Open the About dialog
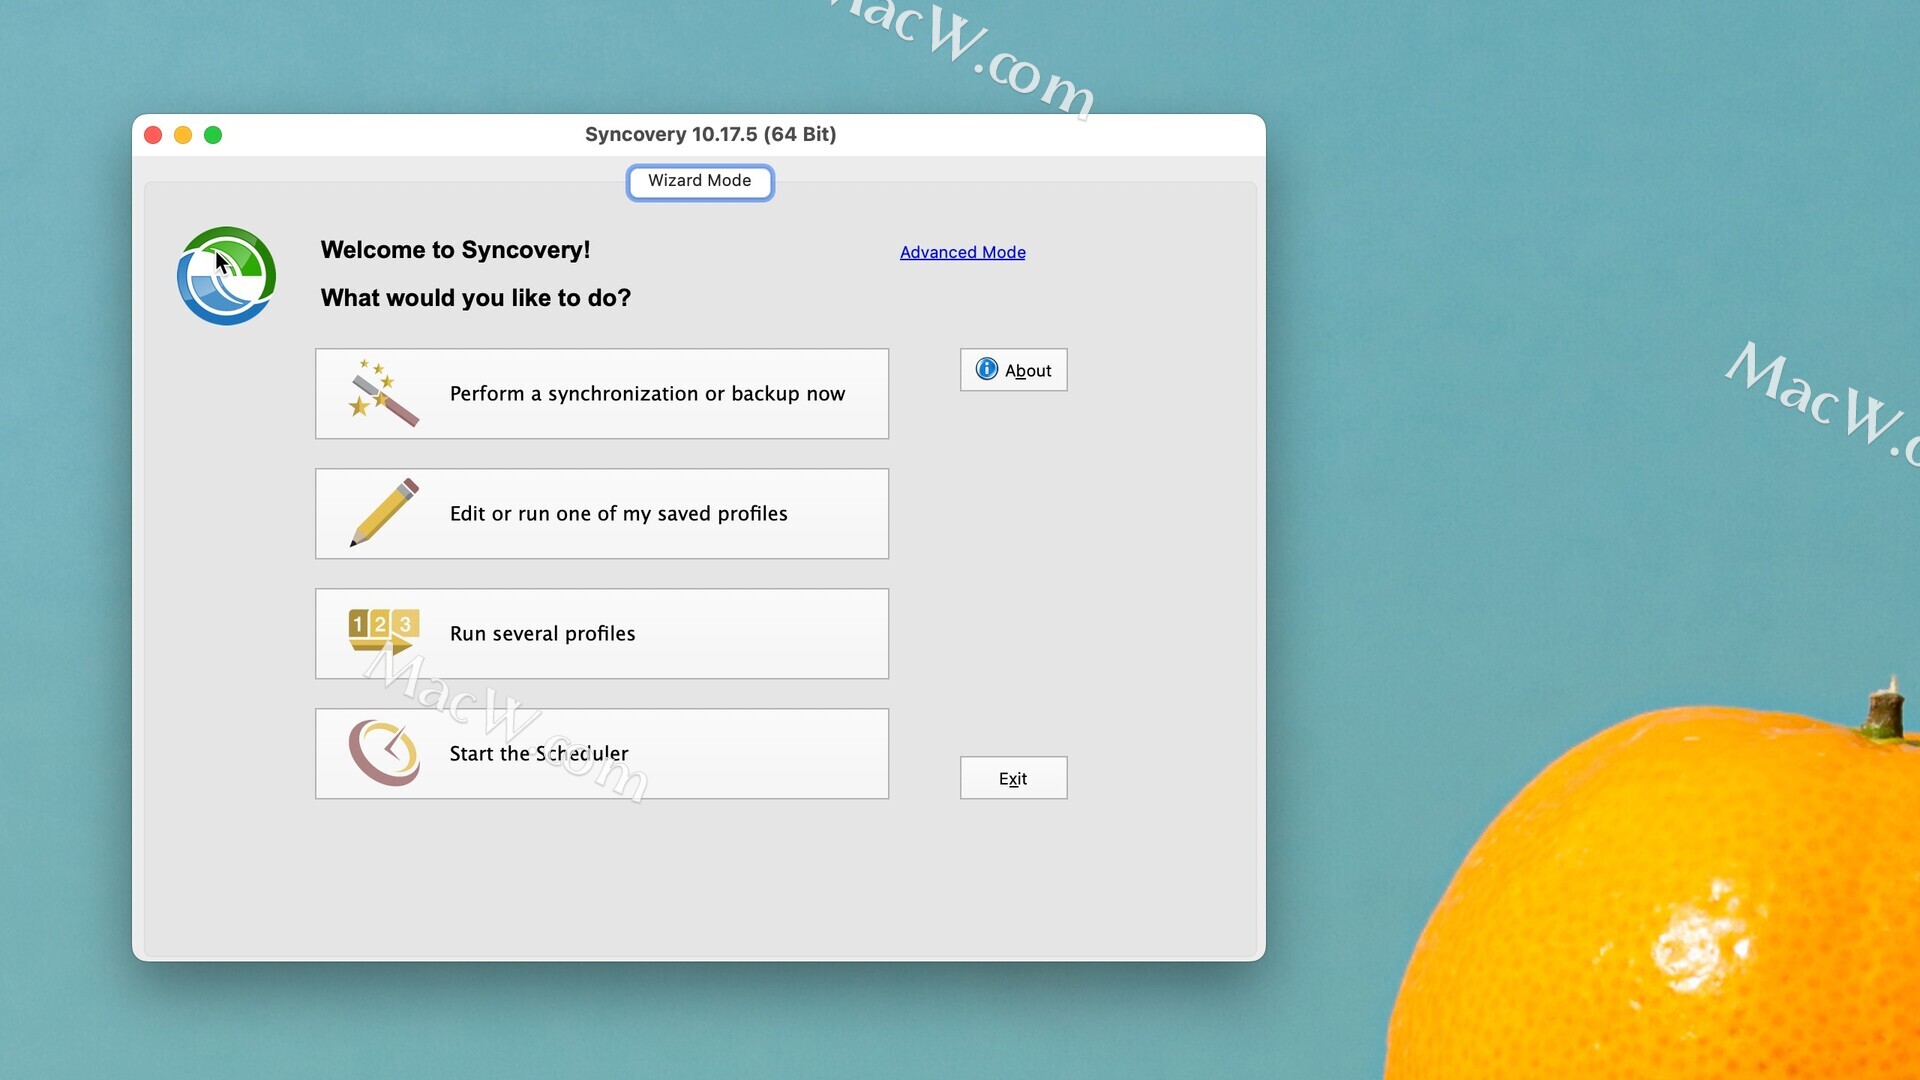The image size is (1920, 1080). coord(1013,369)
